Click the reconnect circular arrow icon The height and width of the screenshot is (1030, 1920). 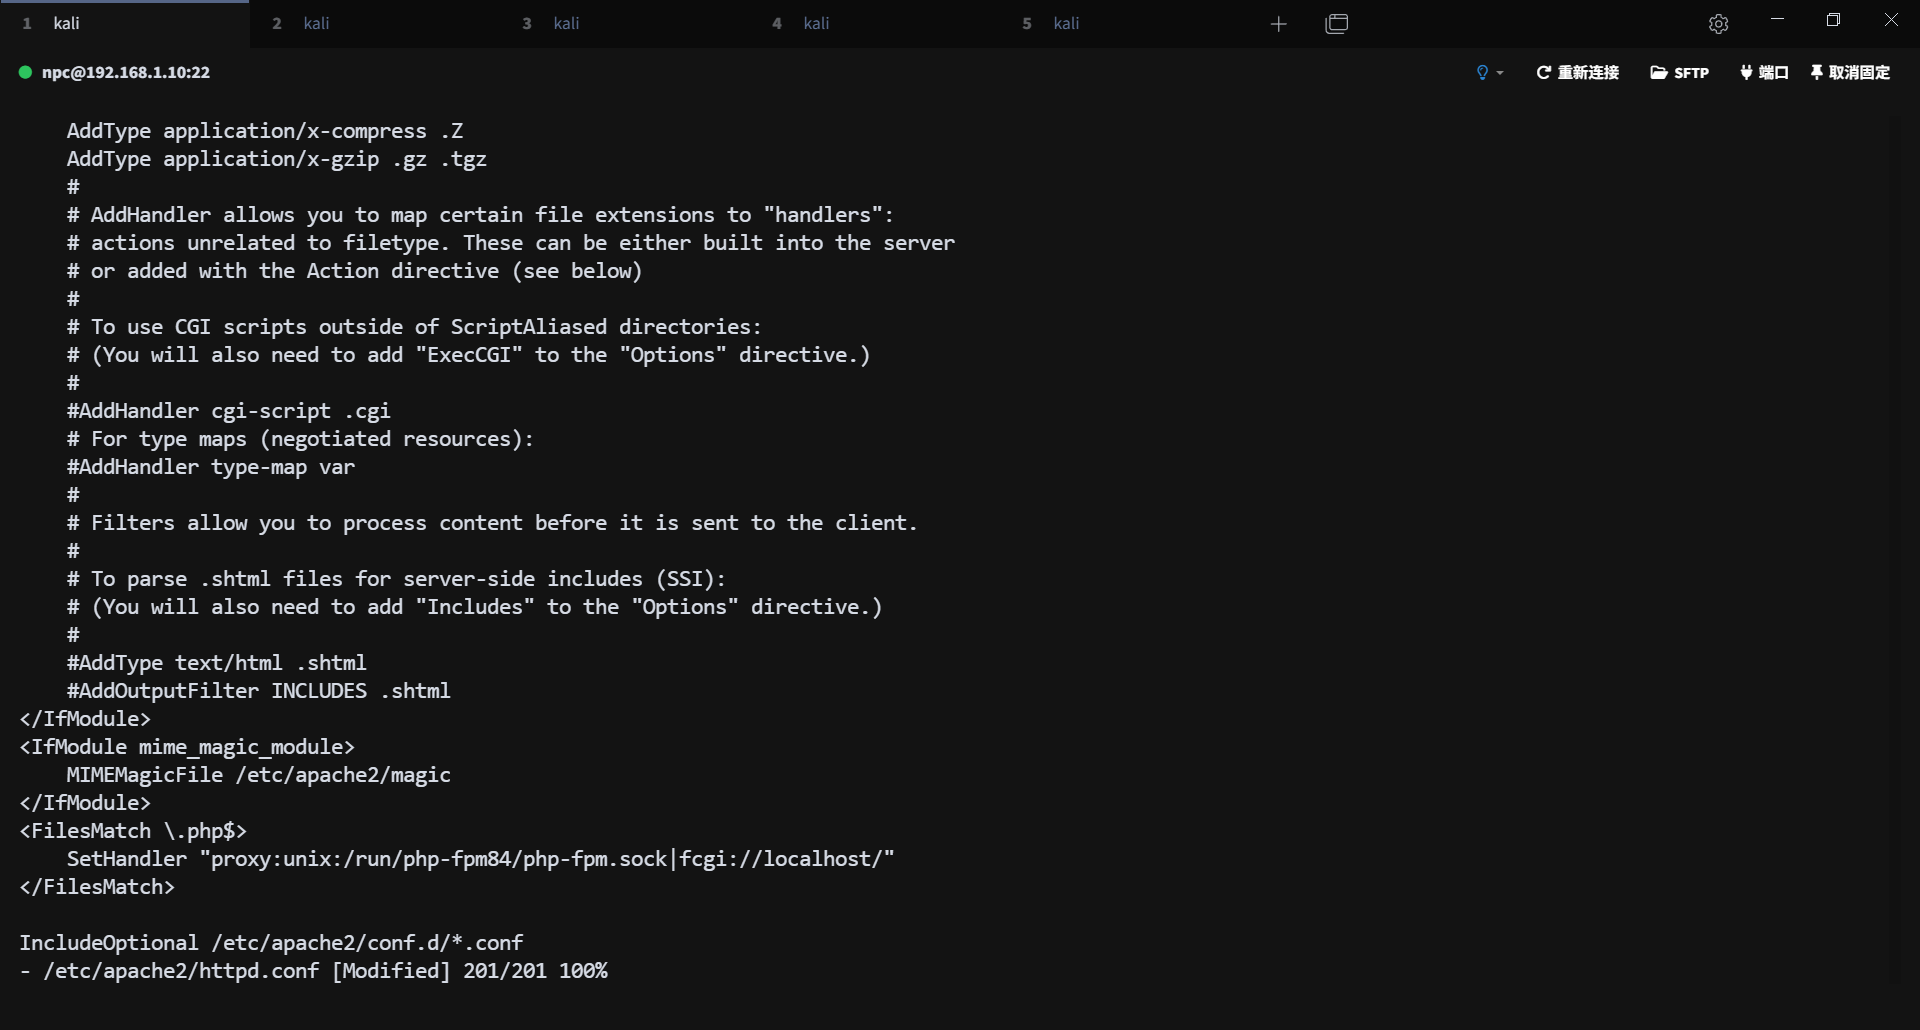pos(1543,72)
